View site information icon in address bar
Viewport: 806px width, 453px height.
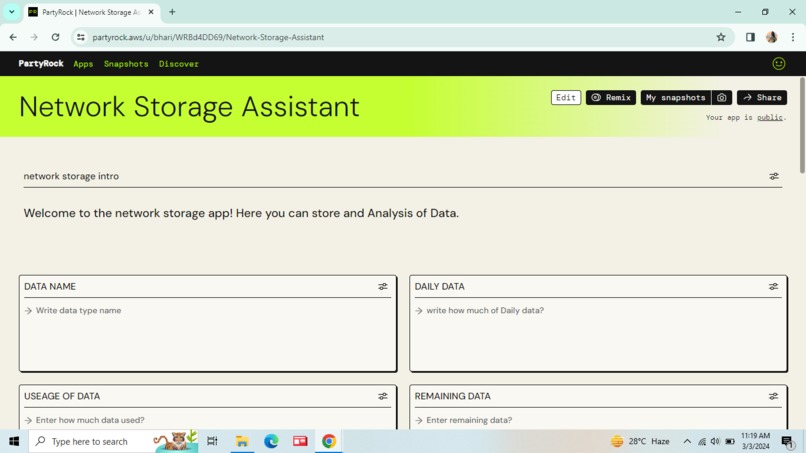pos(81,37)
